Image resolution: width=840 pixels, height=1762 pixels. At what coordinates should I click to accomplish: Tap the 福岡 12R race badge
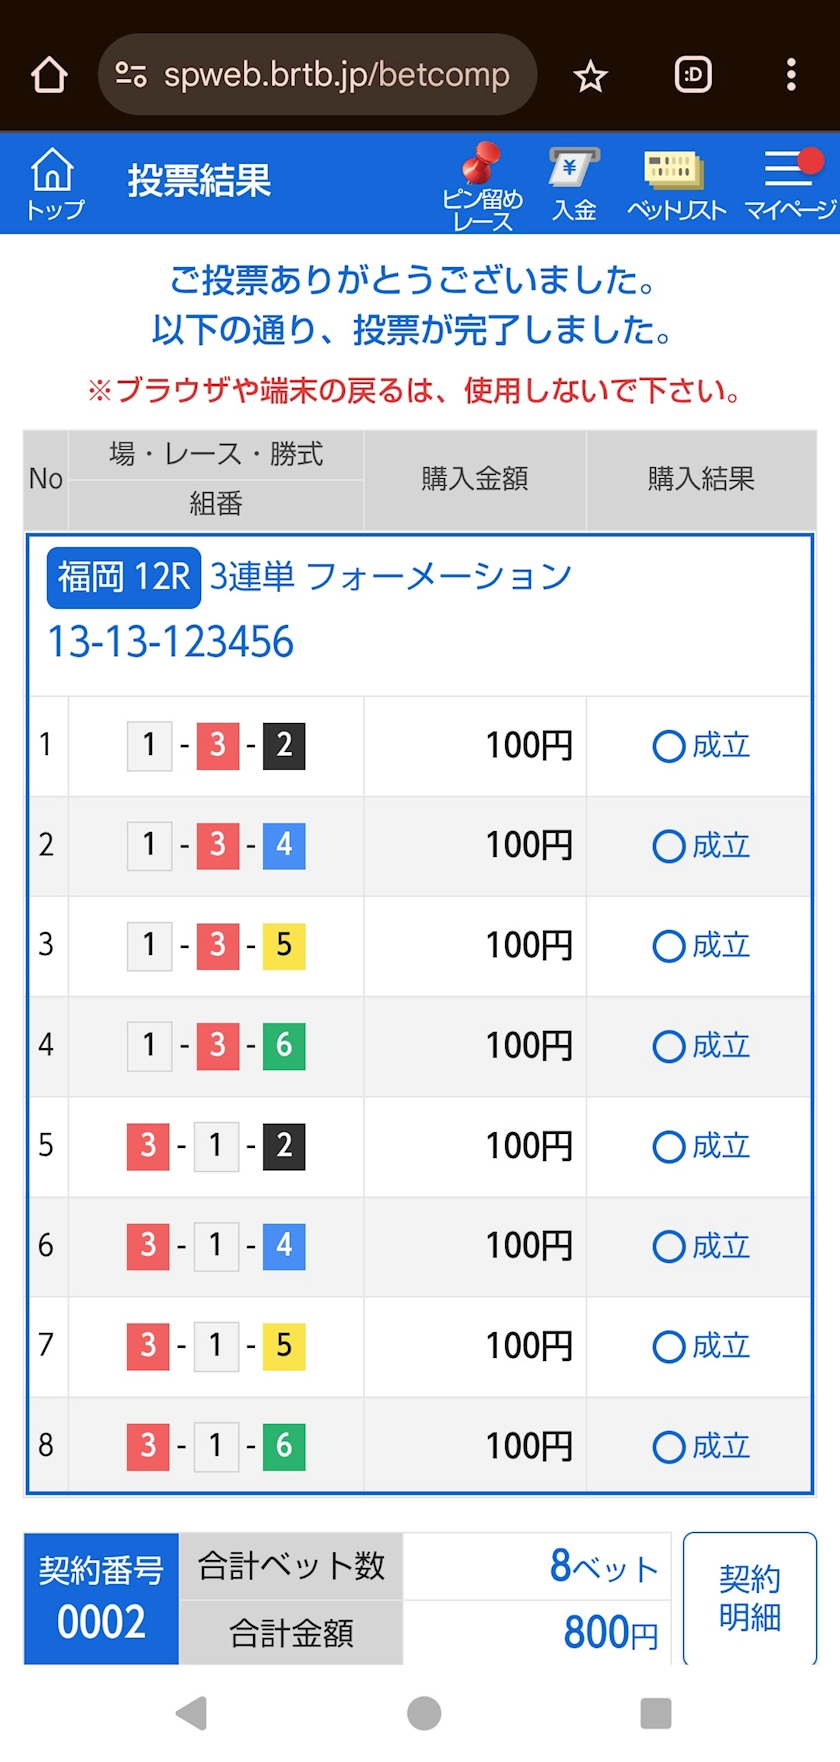(124, 577)
